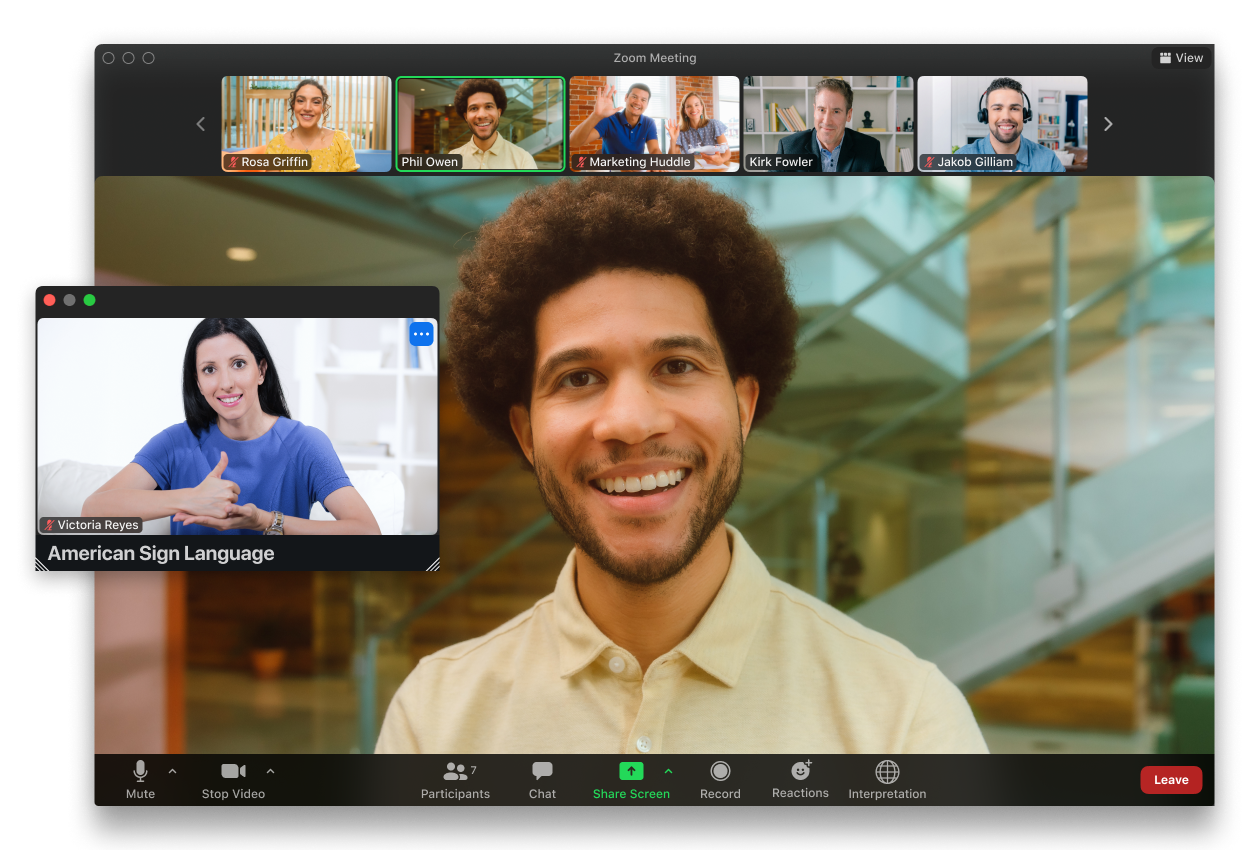Minimize the sign language interpreter window
The image size is (1250, 850).
click(69, 300)
